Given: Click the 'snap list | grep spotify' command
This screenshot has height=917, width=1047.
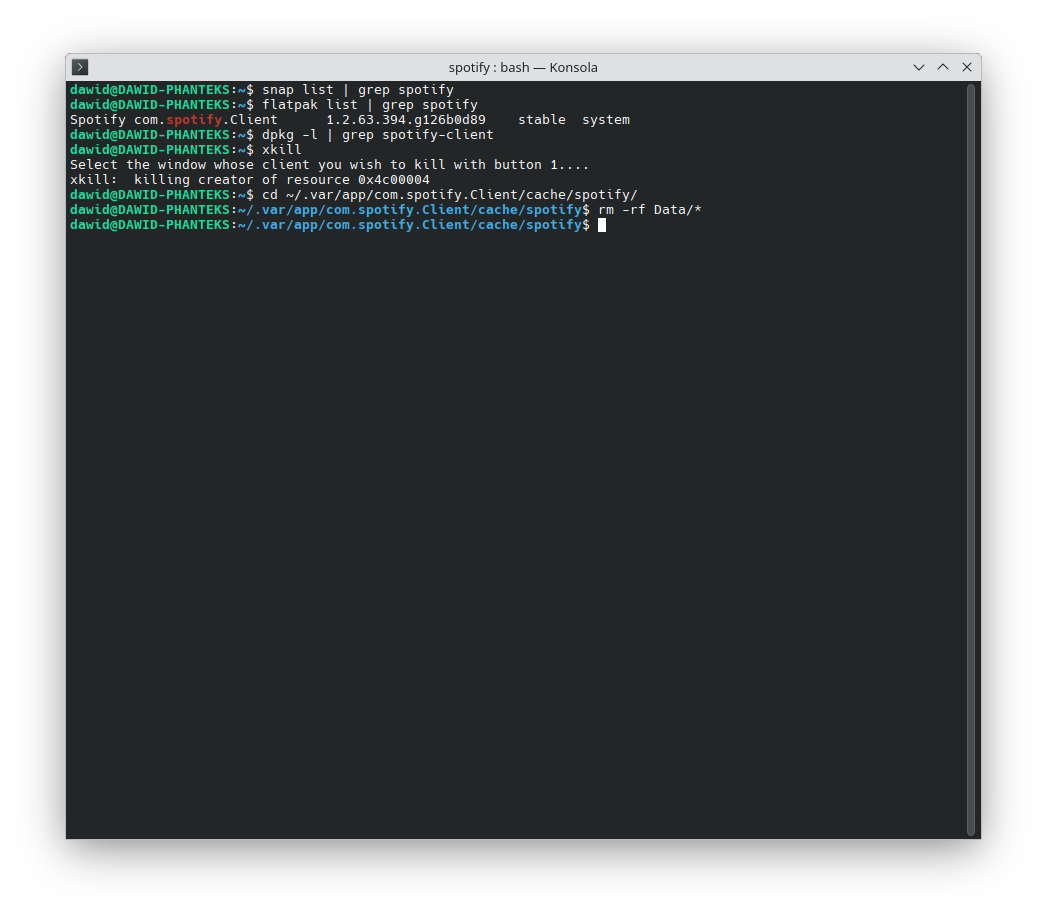Looking at the screenshot, I should point(358,89).
